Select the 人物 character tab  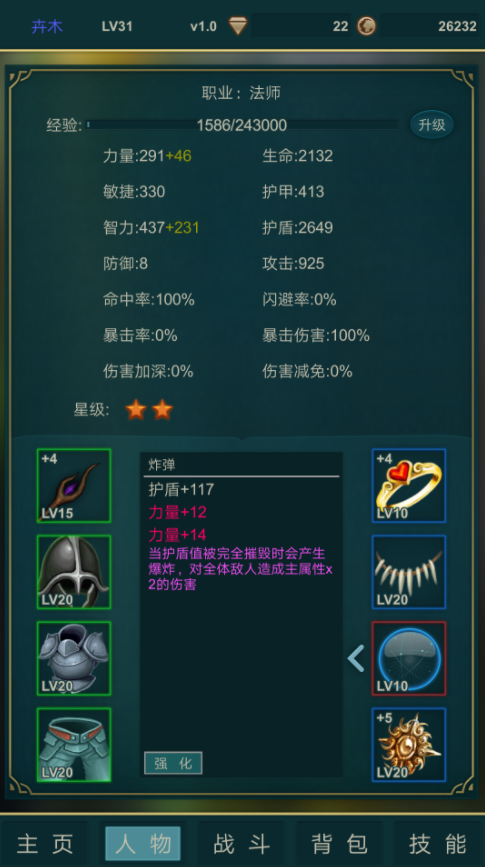[143, 844]
